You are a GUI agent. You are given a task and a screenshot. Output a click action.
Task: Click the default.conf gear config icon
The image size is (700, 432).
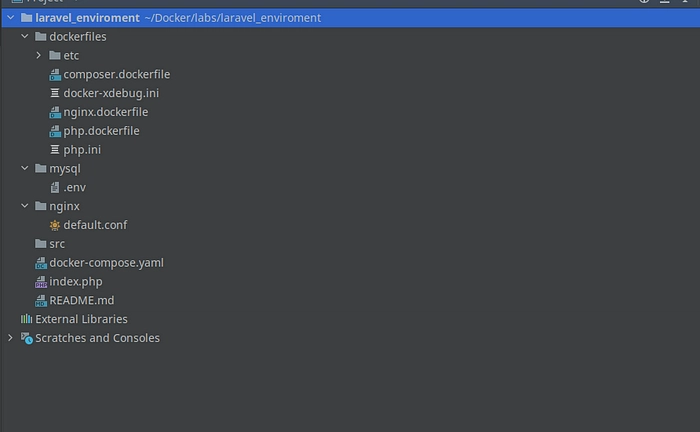pyautogui.click(x=55, y=225)
